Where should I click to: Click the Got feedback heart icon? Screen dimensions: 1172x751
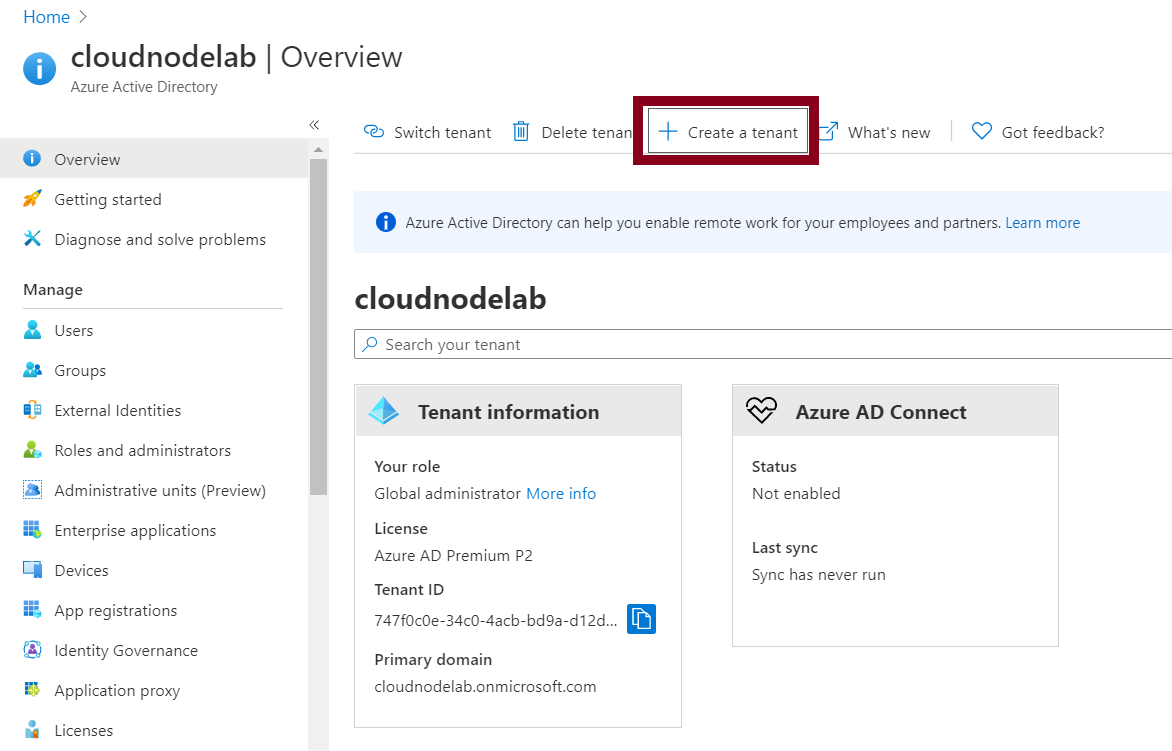click(x=981, y=132)
